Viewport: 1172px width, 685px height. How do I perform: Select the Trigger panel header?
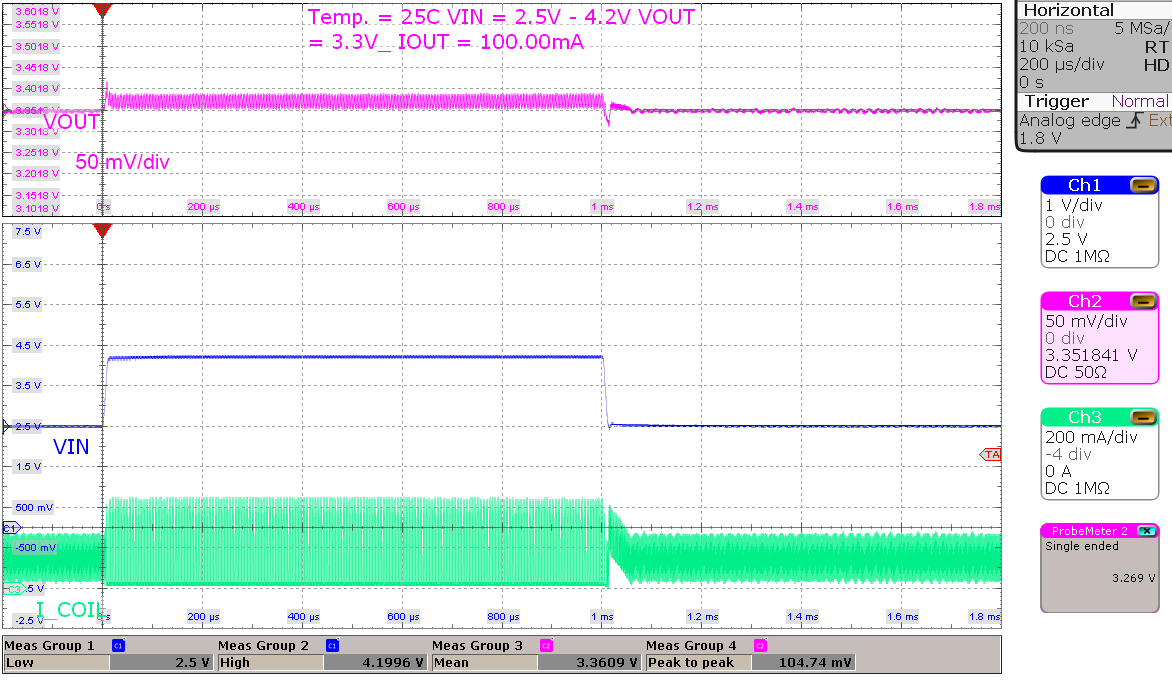pos(1060,101)
